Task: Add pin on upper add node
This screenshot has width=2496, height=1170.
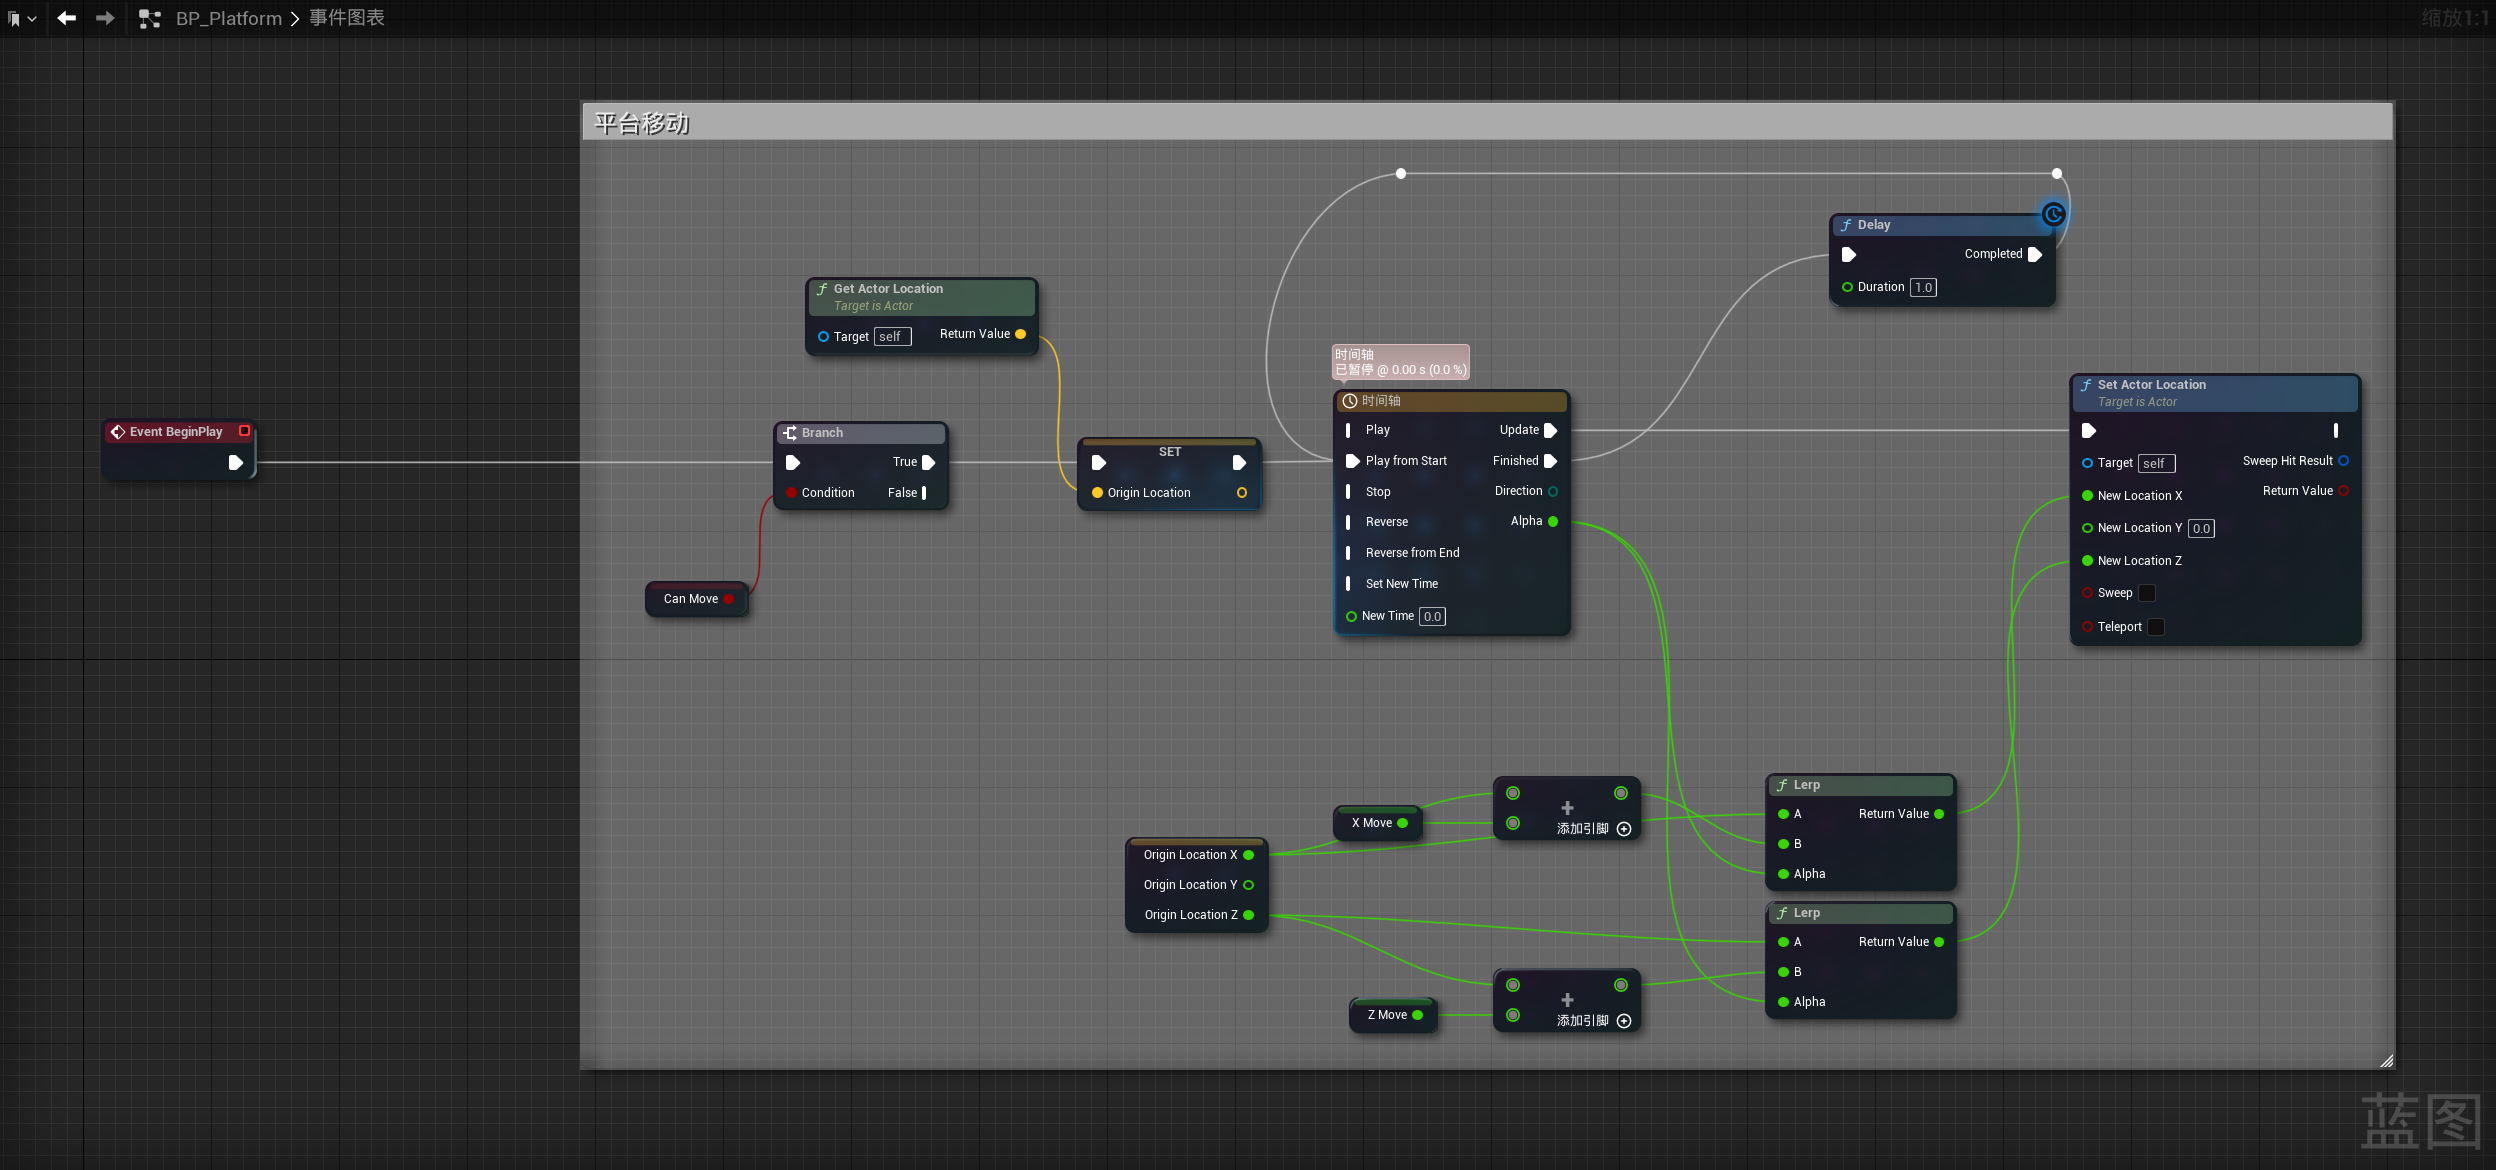Action: tap(1624, 829)
